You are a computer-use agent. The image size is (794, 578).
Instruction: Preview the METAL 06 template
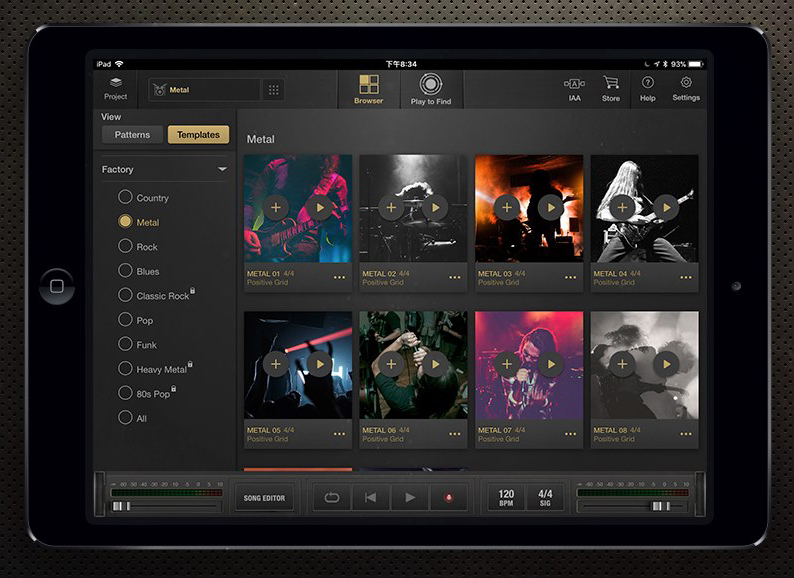point(435,364)
